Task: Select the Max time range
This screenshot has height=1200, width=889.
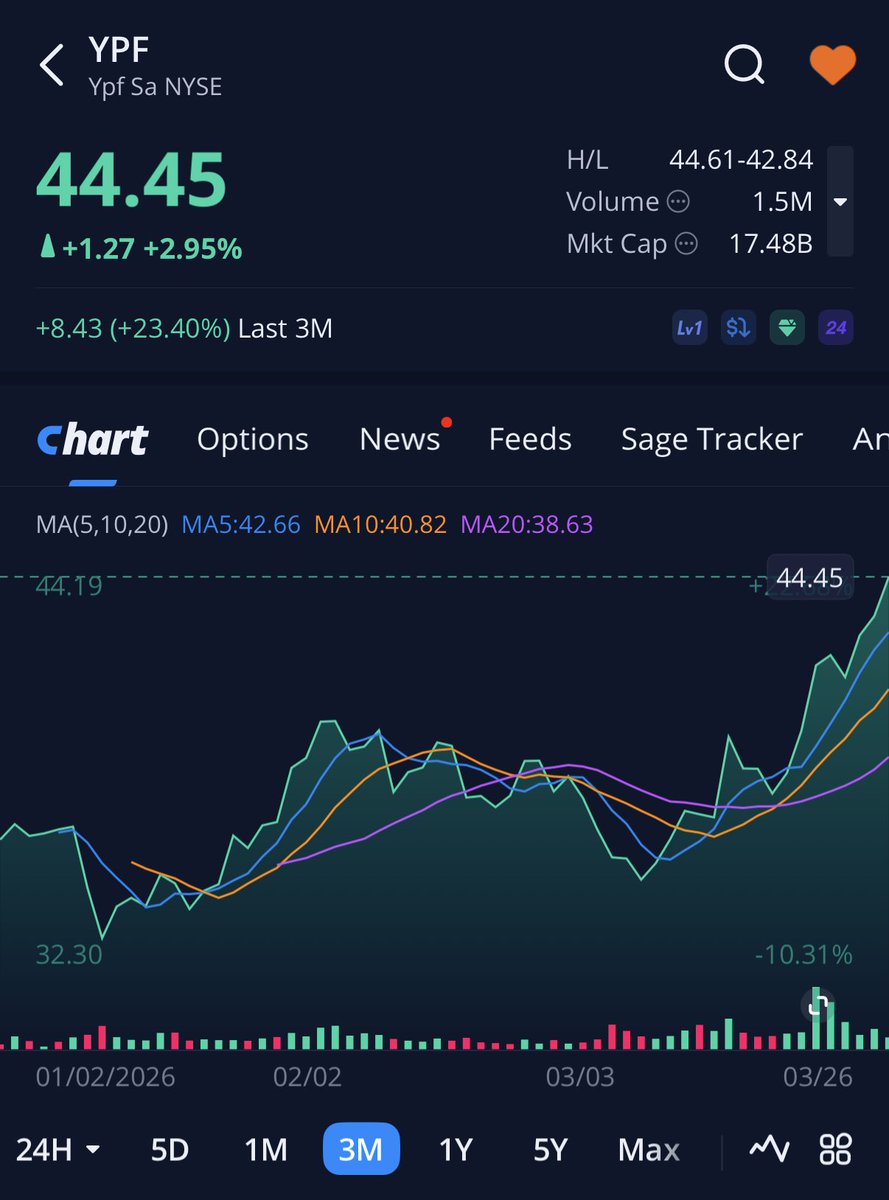Action: point(649,1149)
